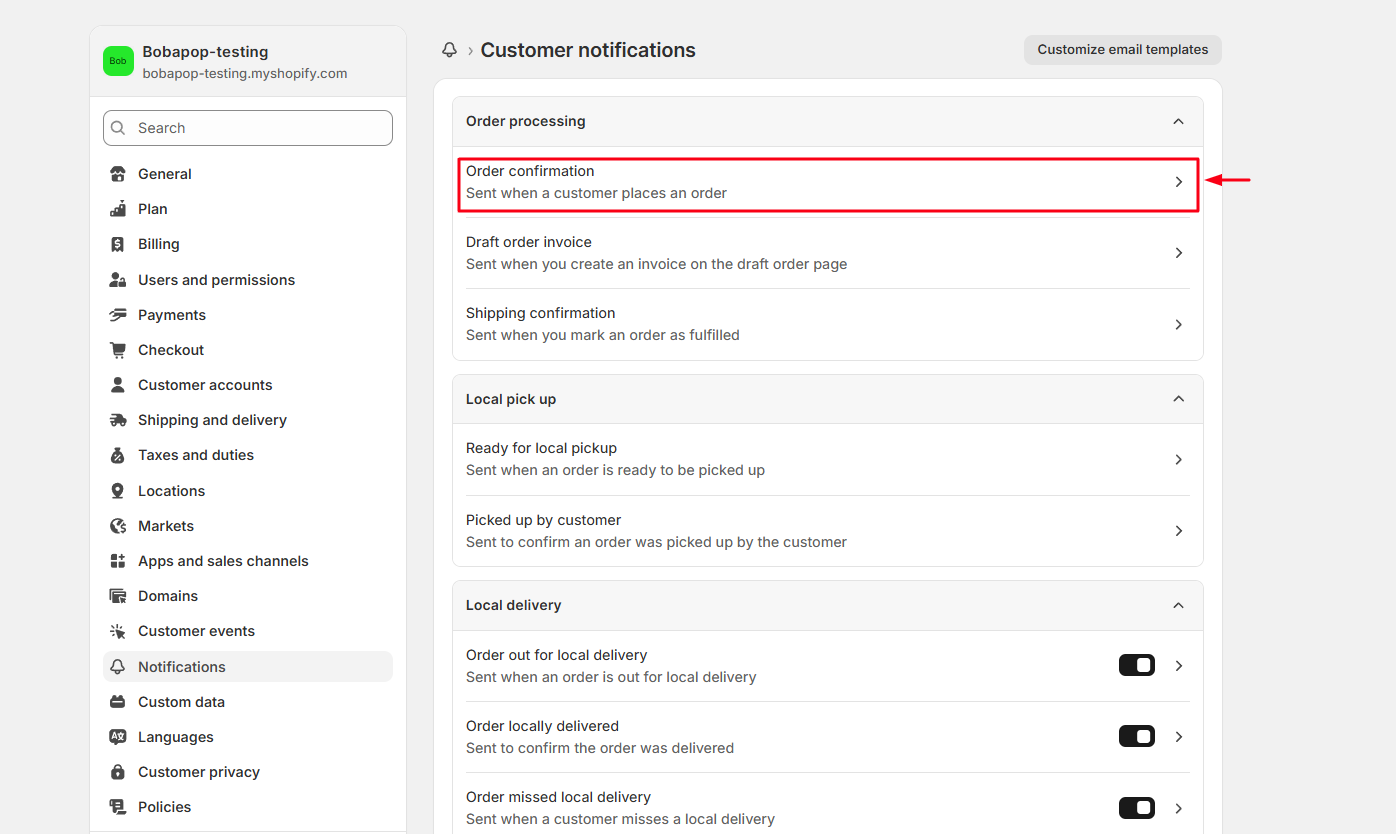Click the settings Search input field

(x=248, y=128)
